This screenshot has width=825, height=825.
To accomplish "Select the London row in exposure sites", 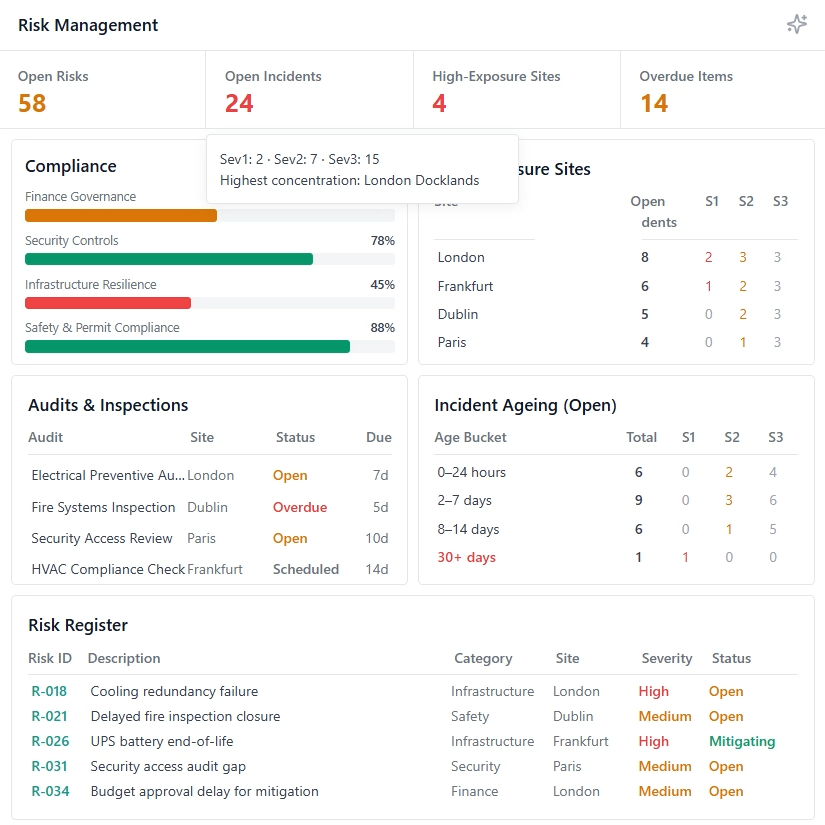I will (461, 257).
